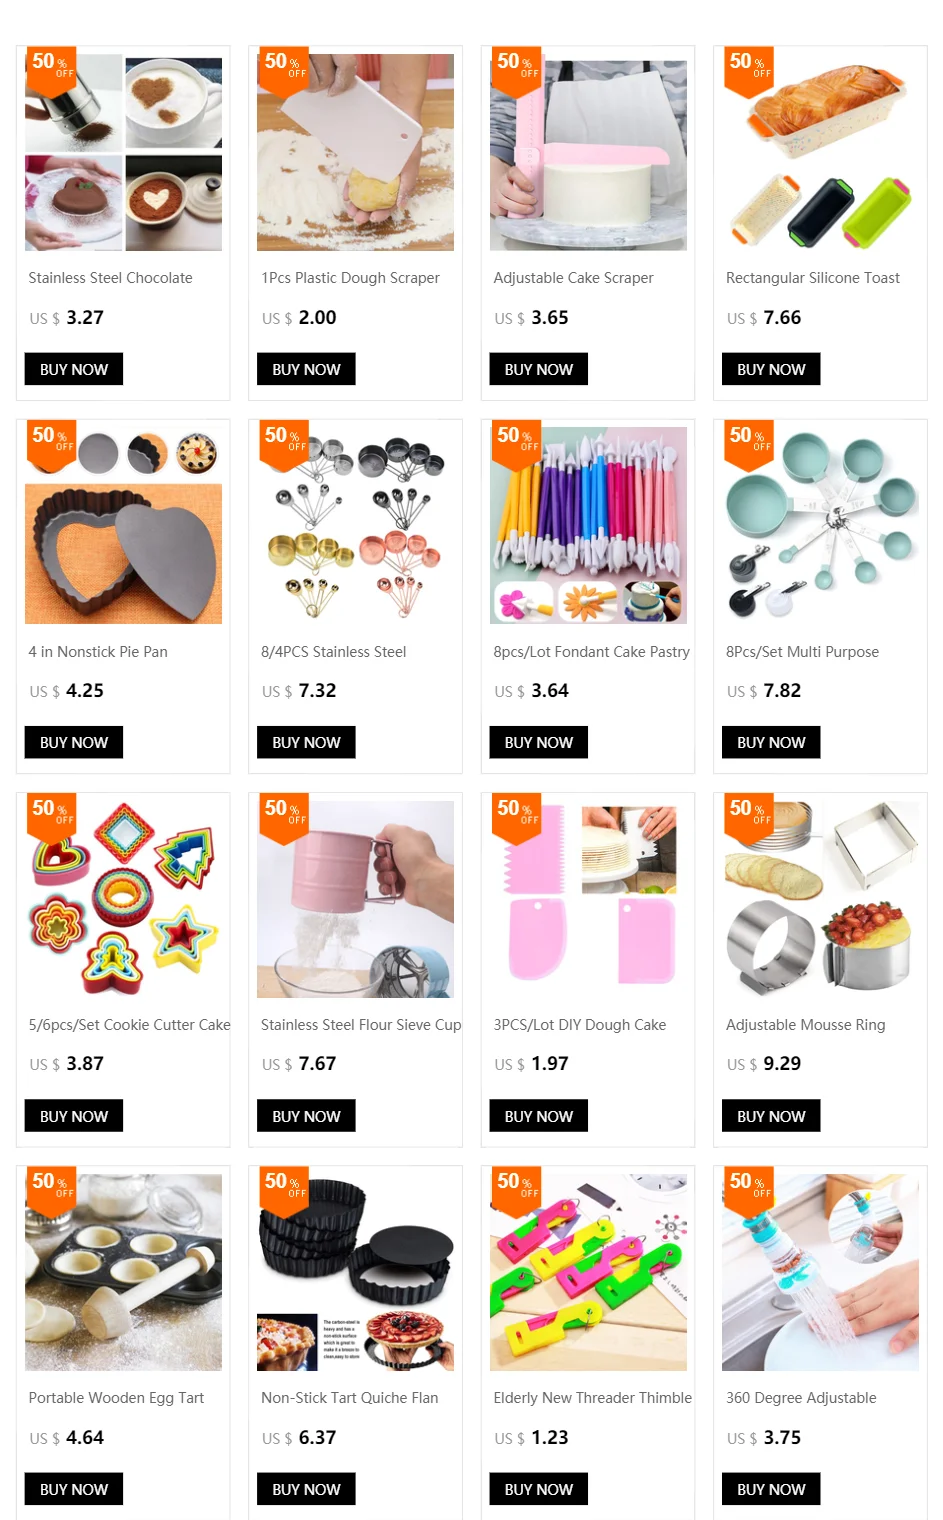Open the 360 Degree Adjustable title link
This screenshot has height=1520, width=943.
[x=801, y=1398]
